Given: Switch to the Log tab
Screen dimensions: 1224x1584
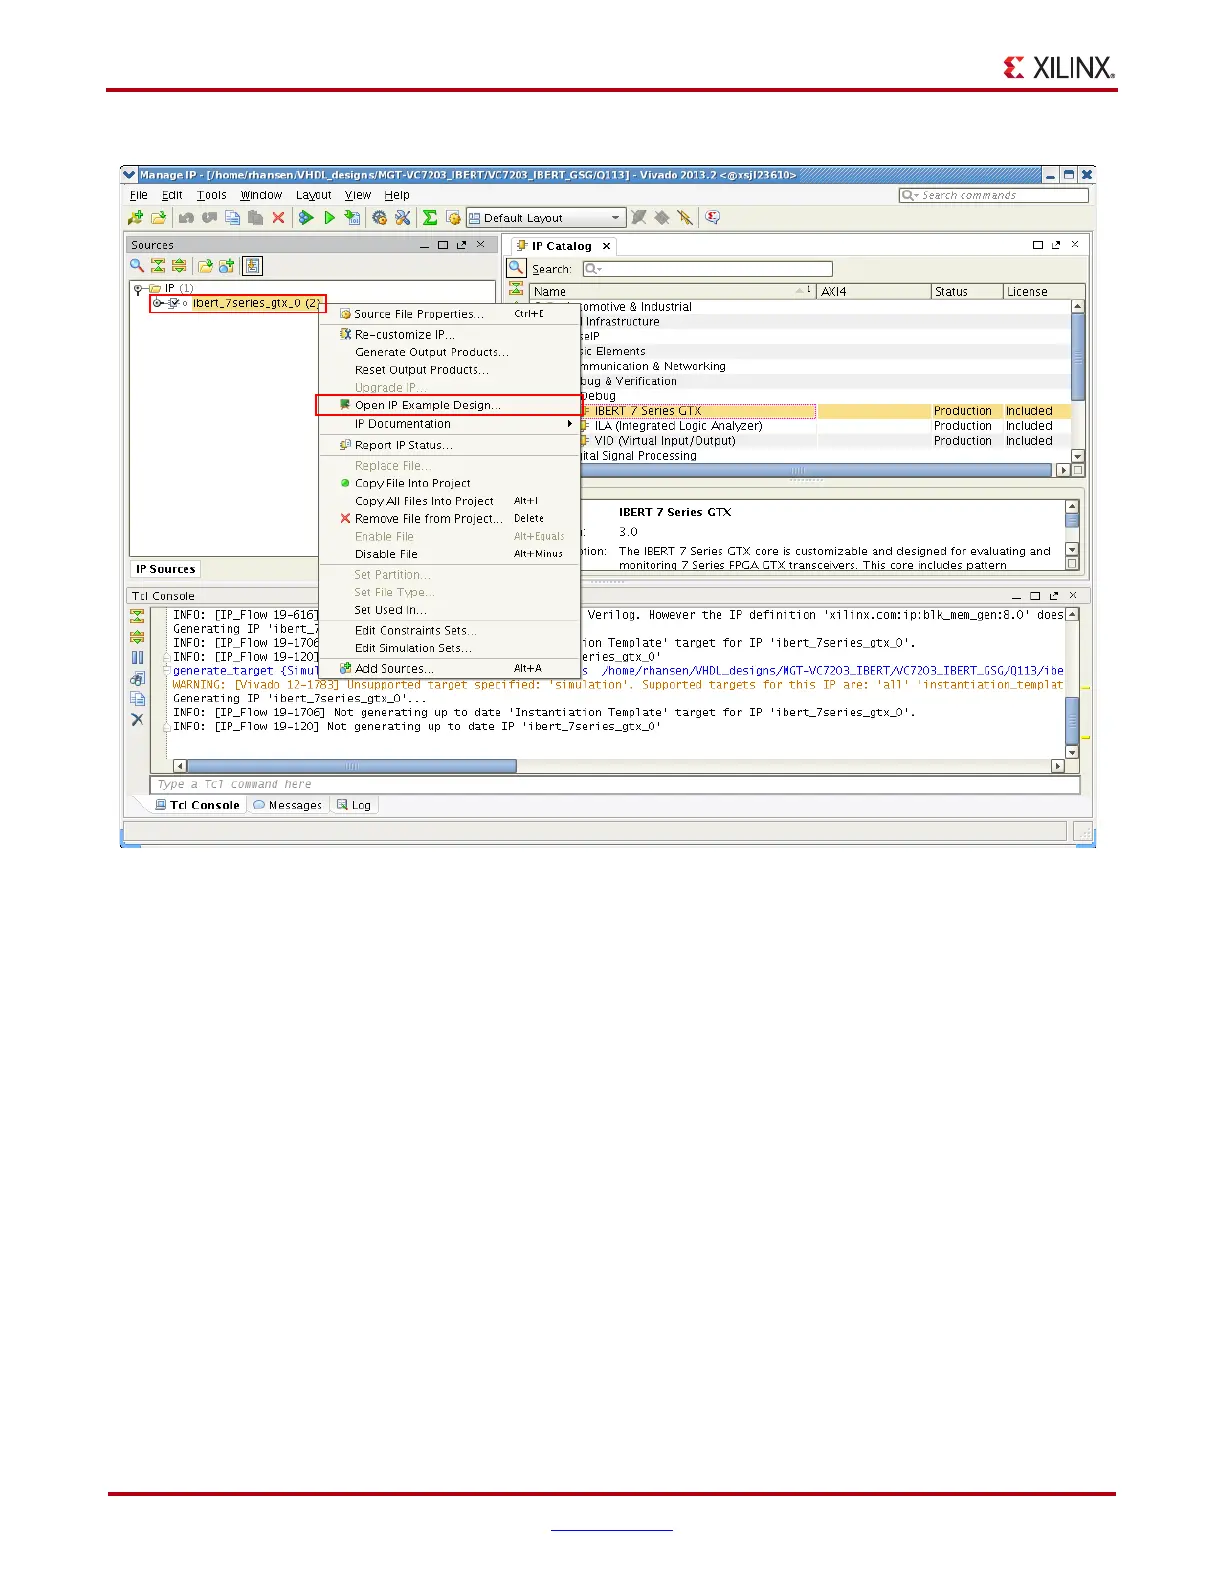Looking at the screenshot, I should (x=354, y=805).
